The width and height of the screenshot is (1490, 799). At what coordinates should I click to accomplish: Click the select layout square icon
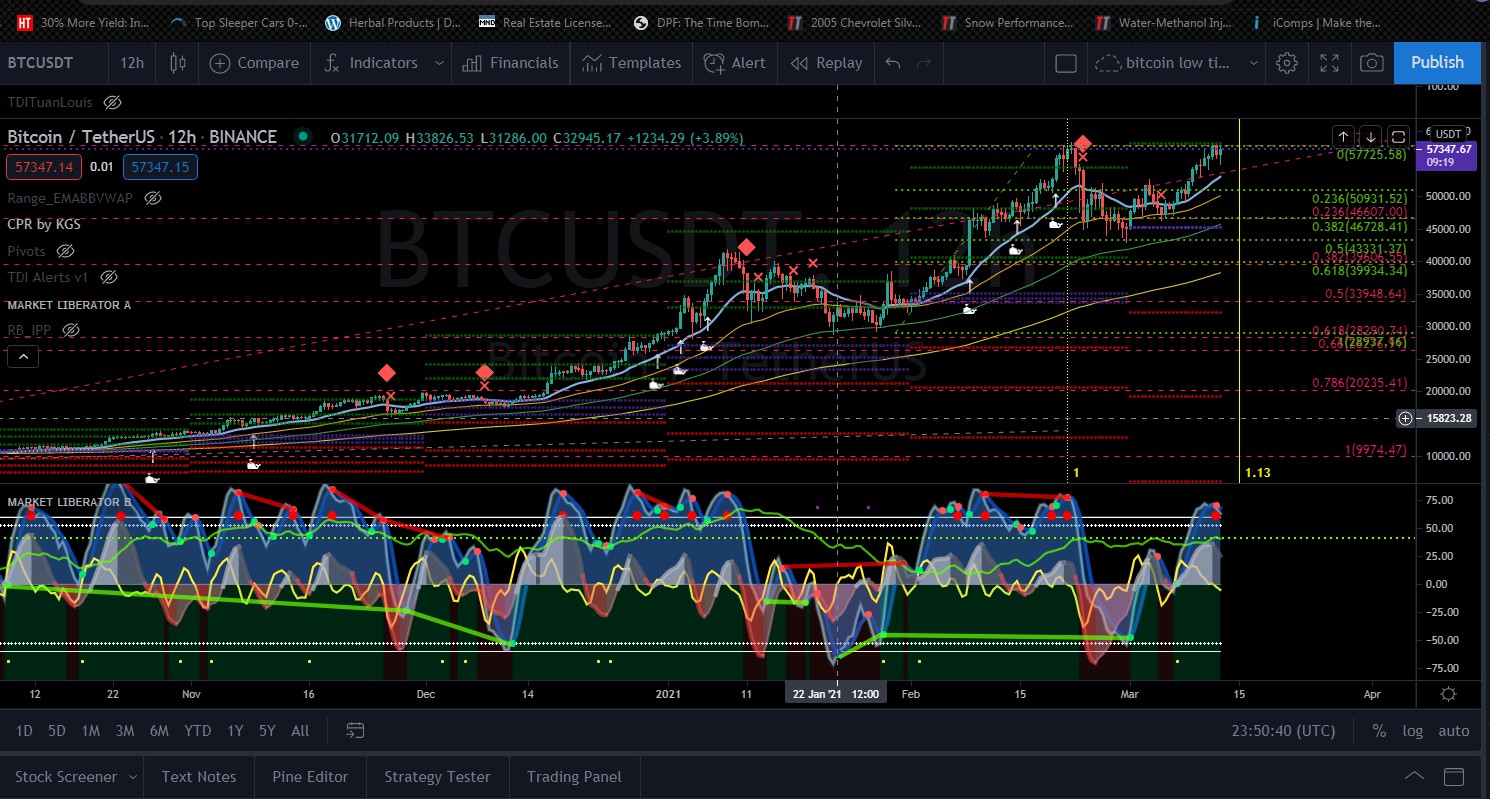[x=1066, y=63]
